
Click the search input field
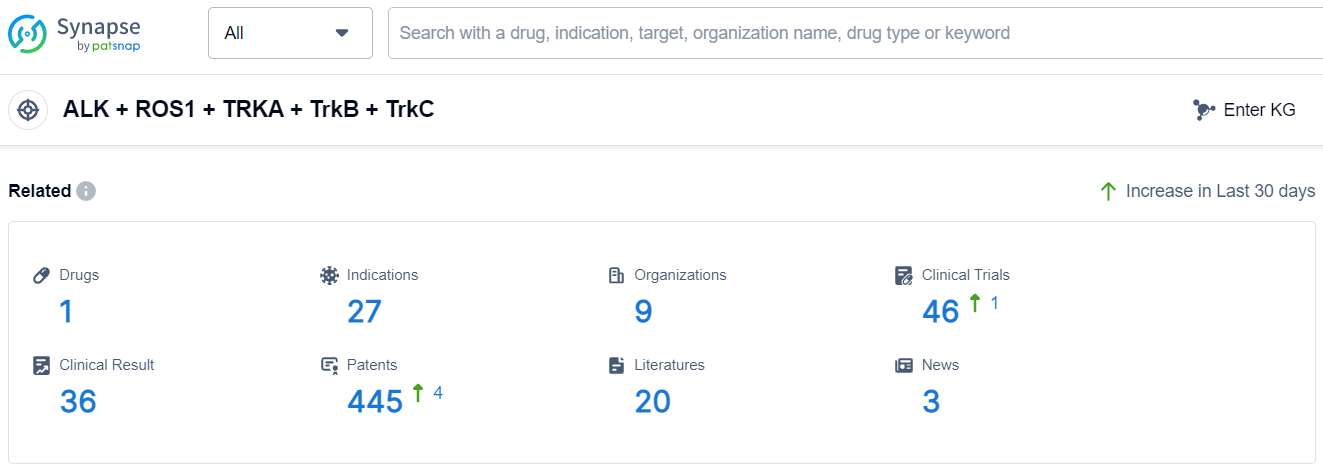(850, 33)
